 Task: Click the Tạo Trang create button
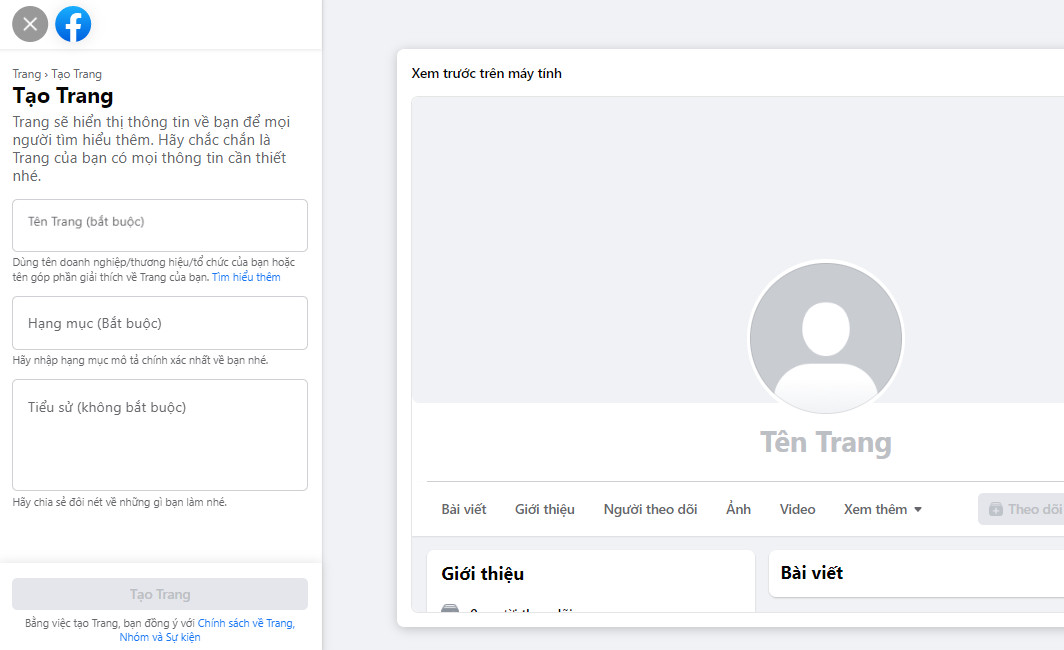pyautogui.click(x=160, y=594)
